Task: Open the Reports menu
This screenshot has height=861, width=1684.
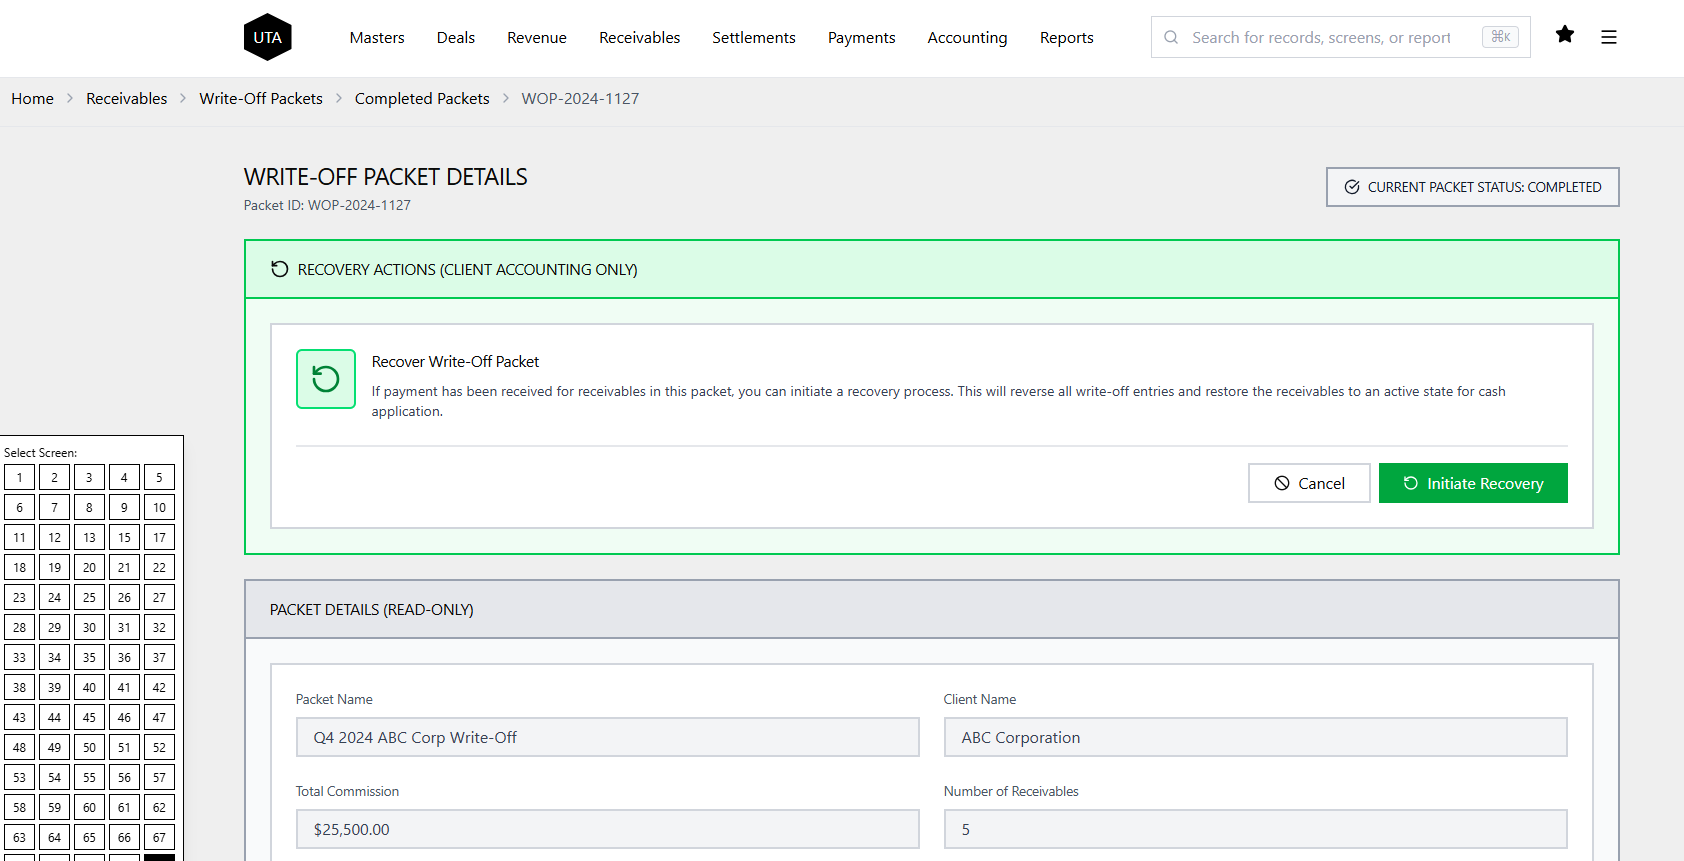Action: [x=1067, y=37]
